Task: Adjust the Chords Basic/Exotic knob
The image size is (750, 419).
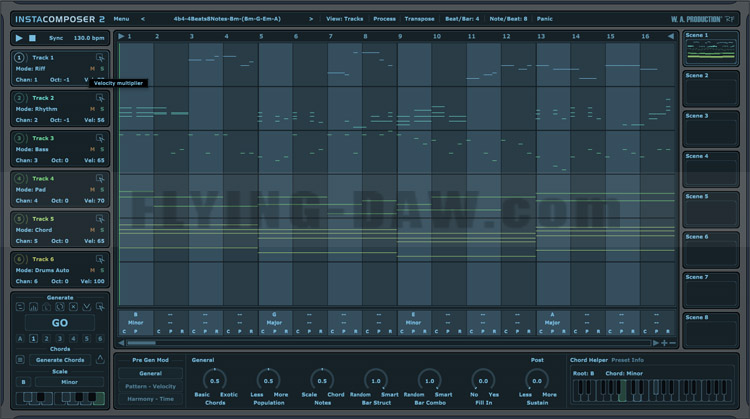Action: tap(215, 381)
